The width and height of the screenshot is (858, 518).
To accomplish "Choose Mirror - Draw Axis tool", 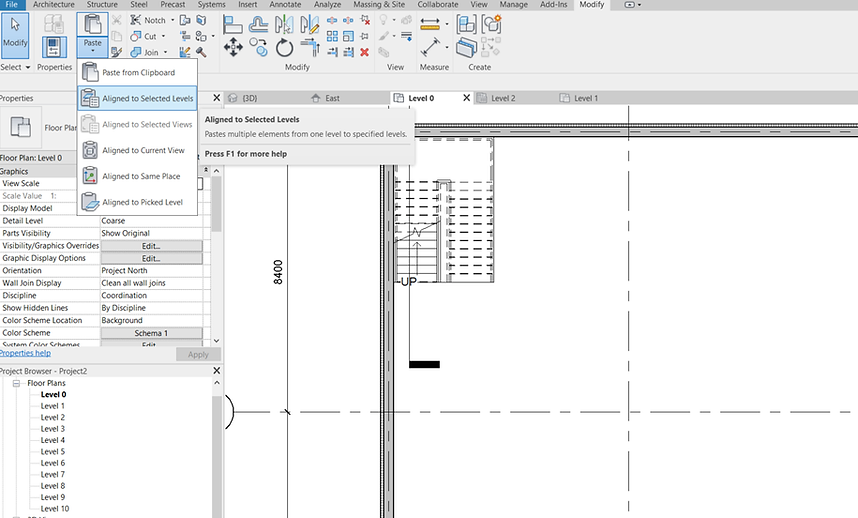I will [x=309, y=25].
